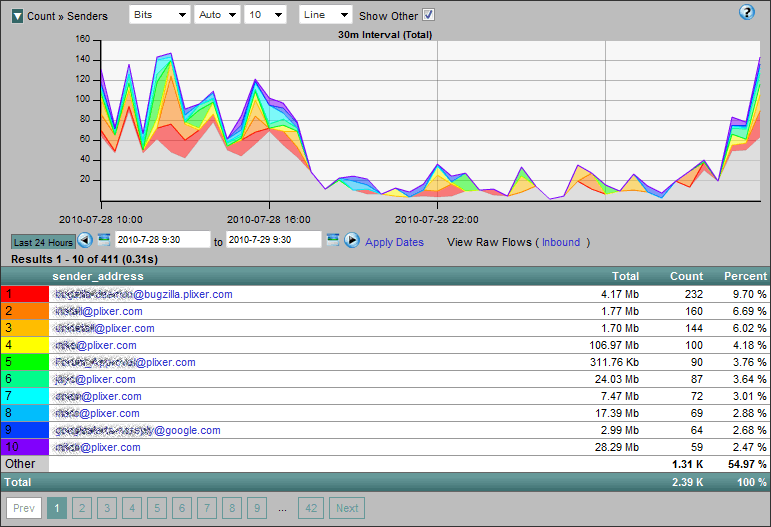Screen dimensions: 771x527
Task: Open the Inbound raw flows link
Action: pyautogui.click(x=561, y=242)
